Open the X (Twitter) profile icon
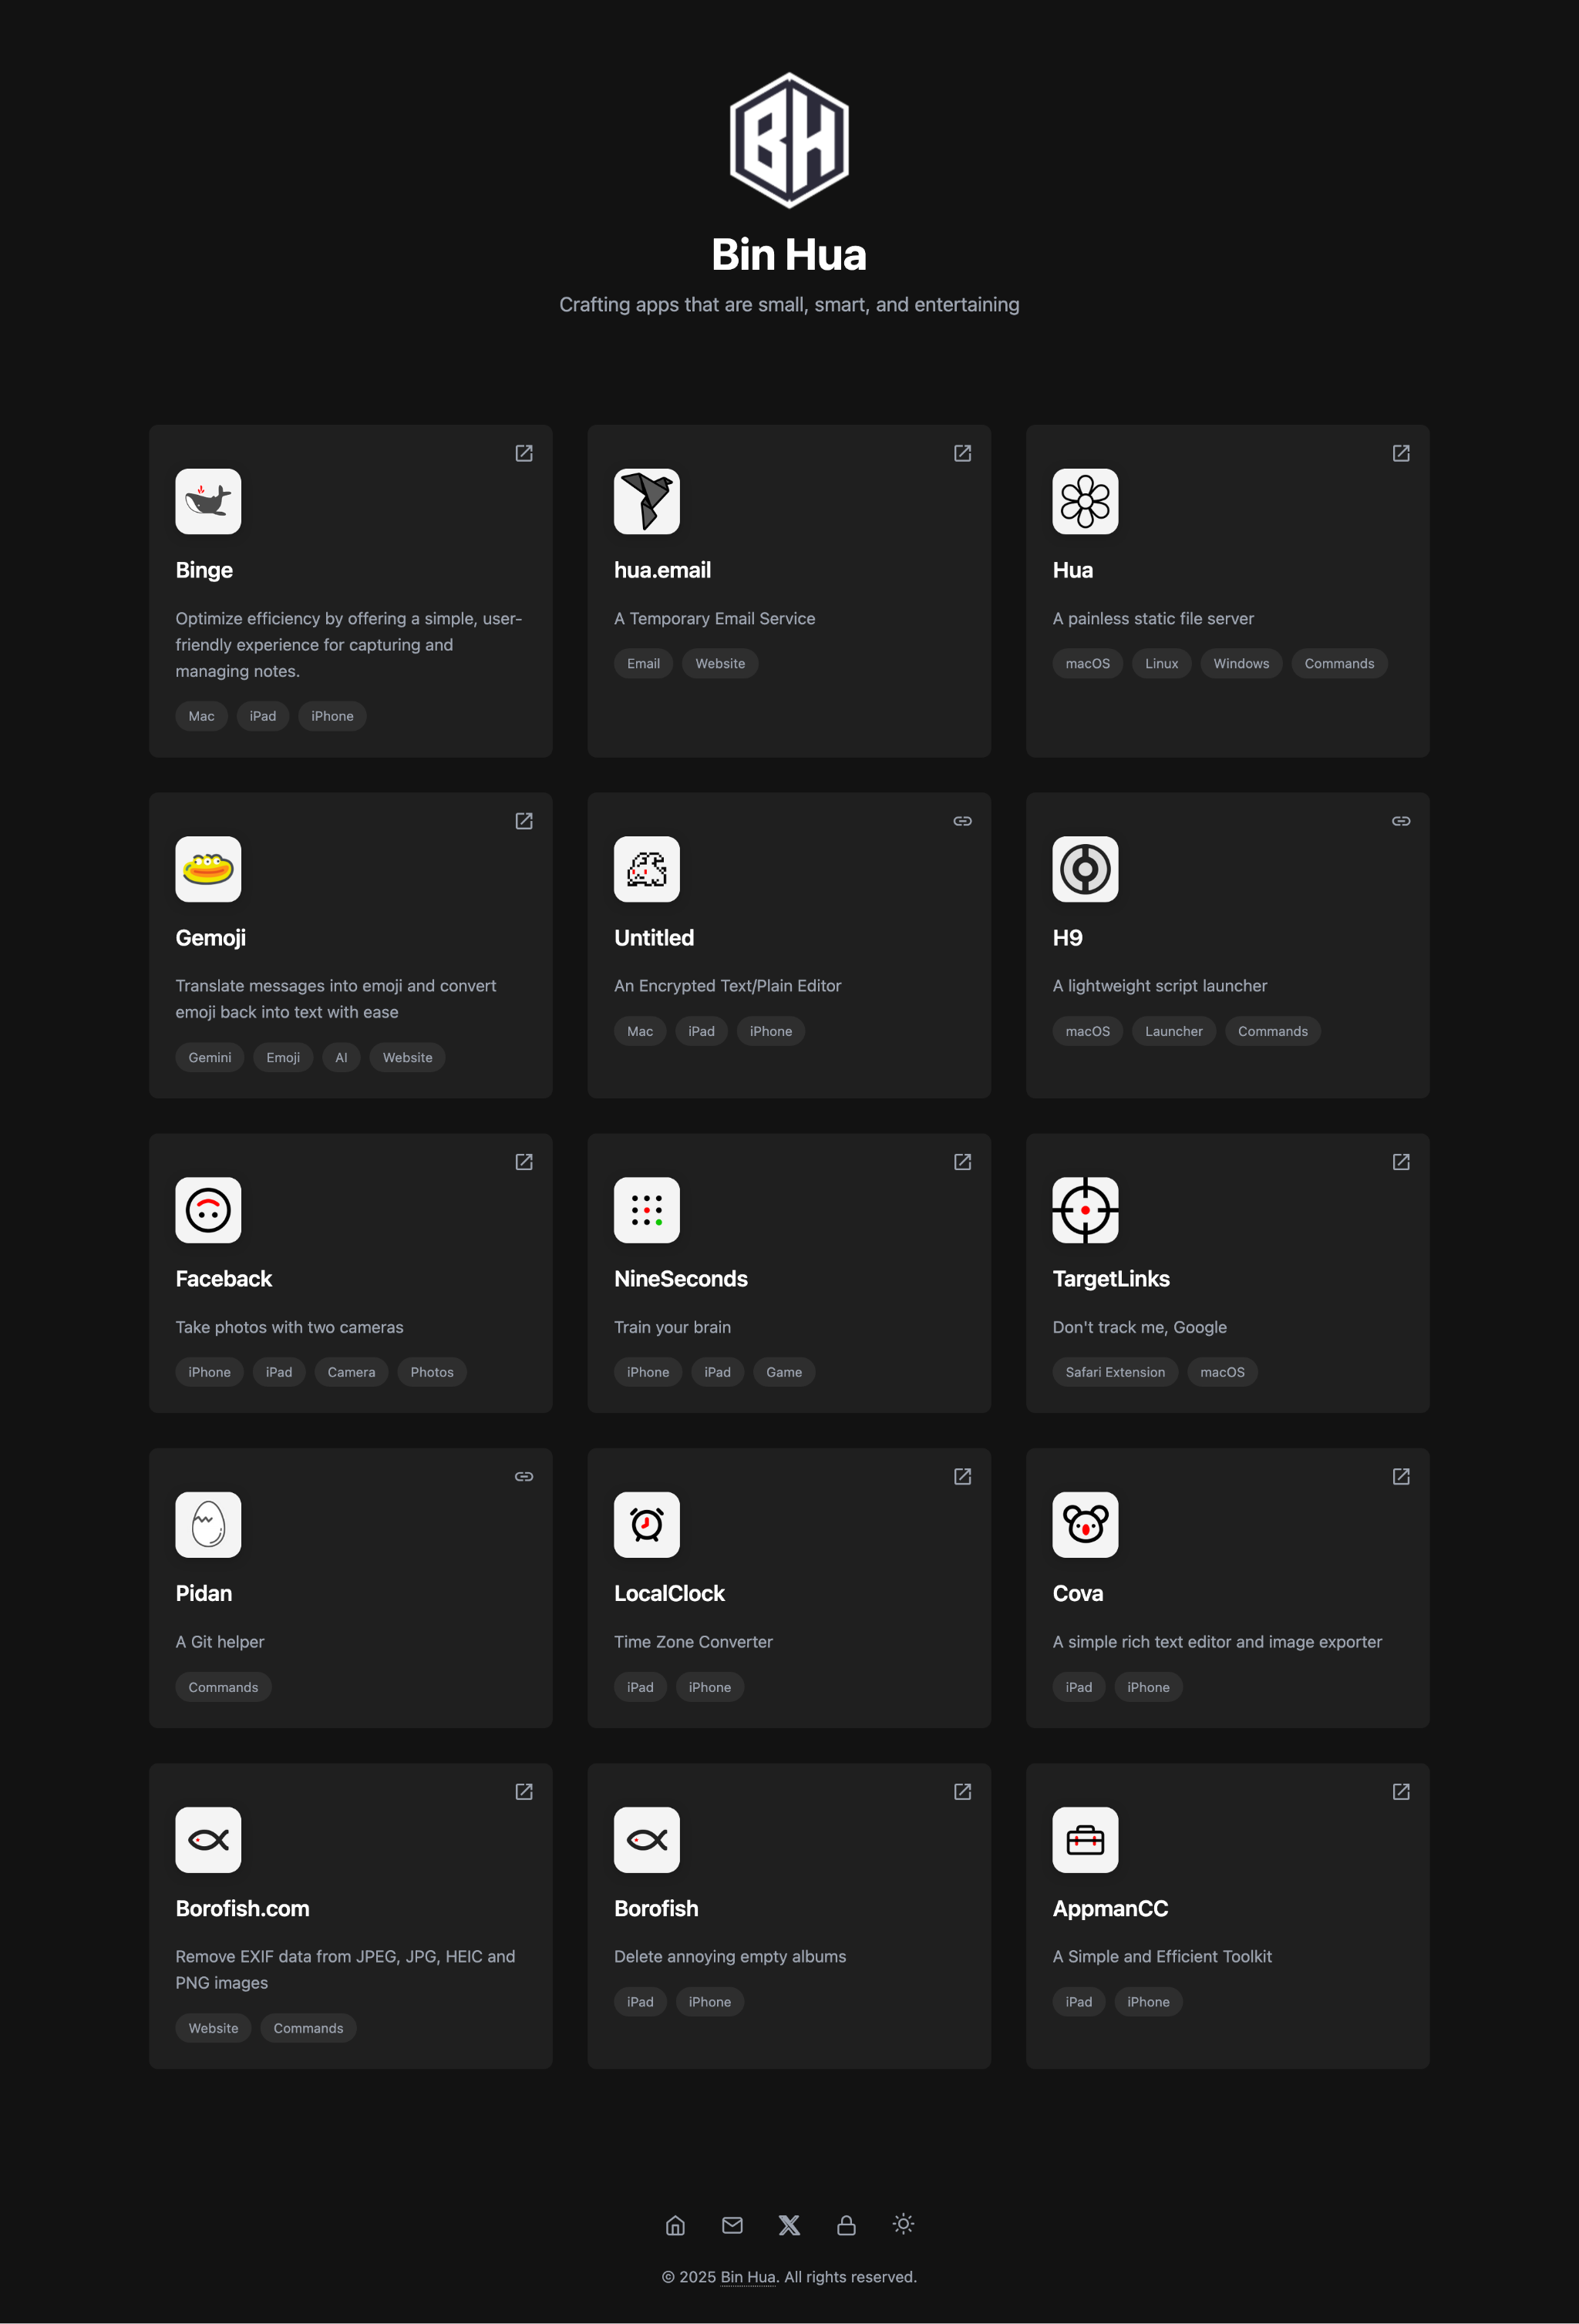Image resolution: width=1579 pixels, height=2324 pixels. click(x=789, y=2224)
